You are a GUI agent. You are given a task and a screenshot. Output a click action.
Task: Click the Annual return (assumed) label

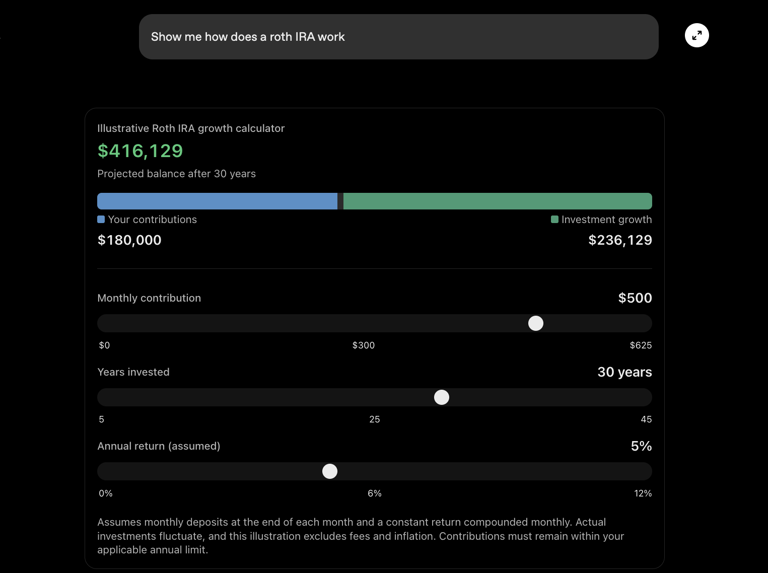159,446
